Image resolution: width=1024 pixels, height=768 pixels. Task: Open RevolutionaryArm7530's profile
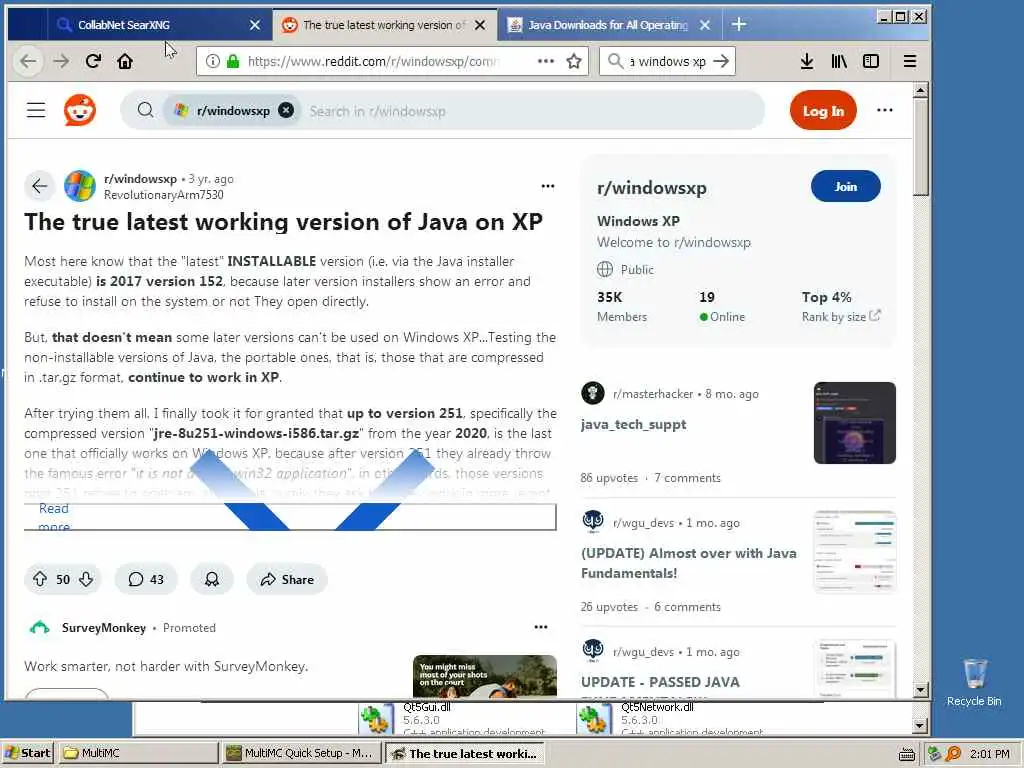(163, 195)
